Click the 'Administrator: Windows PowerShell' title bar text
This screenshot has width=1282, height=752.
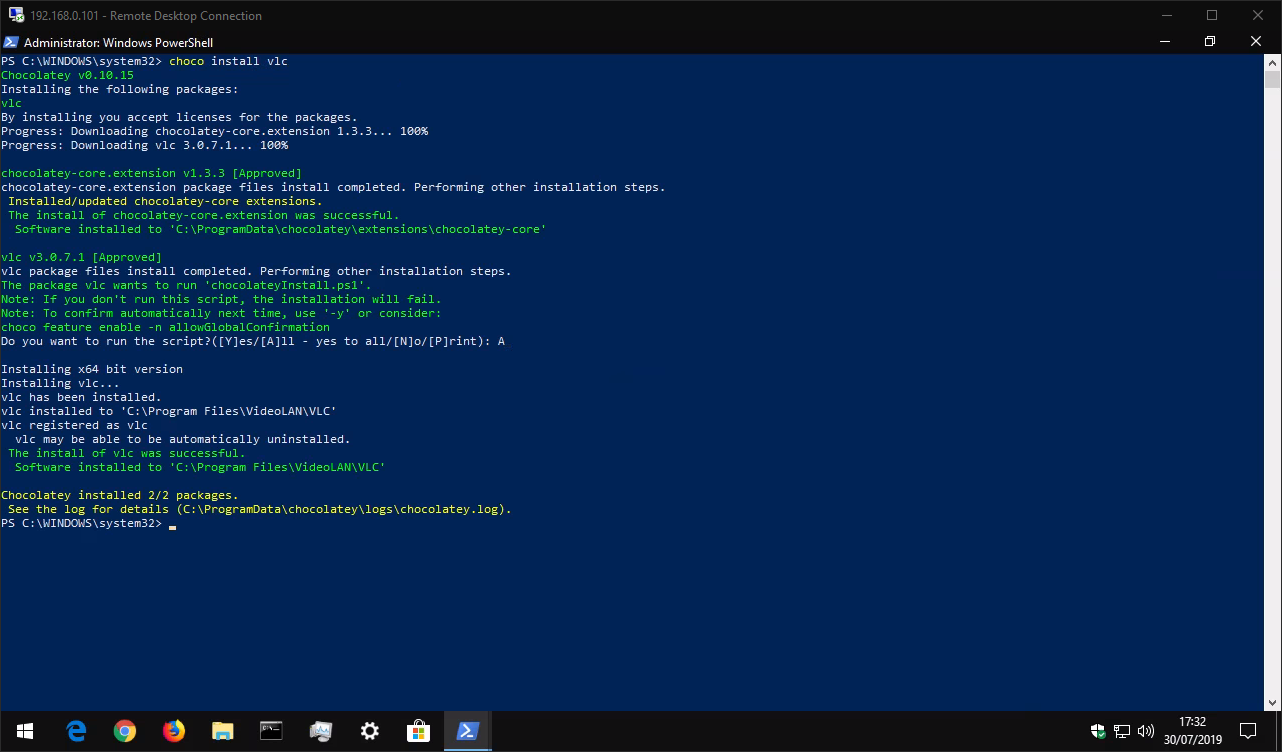point(118,42)
